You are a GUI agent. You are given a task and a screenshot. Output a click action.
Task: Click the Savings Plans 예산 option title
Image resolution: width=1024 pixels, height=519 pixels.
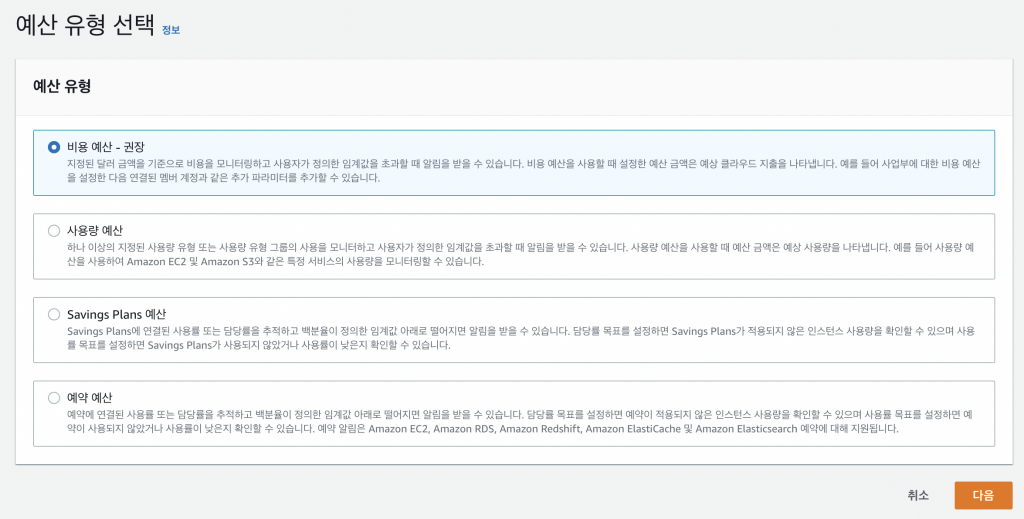coord(116,314)
